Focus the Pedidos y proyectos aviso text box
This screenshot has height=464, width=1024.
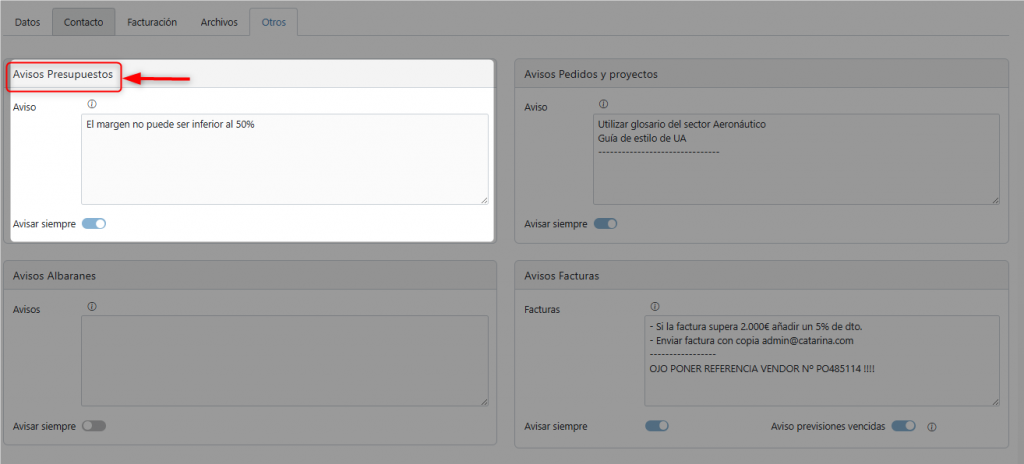[x=795, y=159]
